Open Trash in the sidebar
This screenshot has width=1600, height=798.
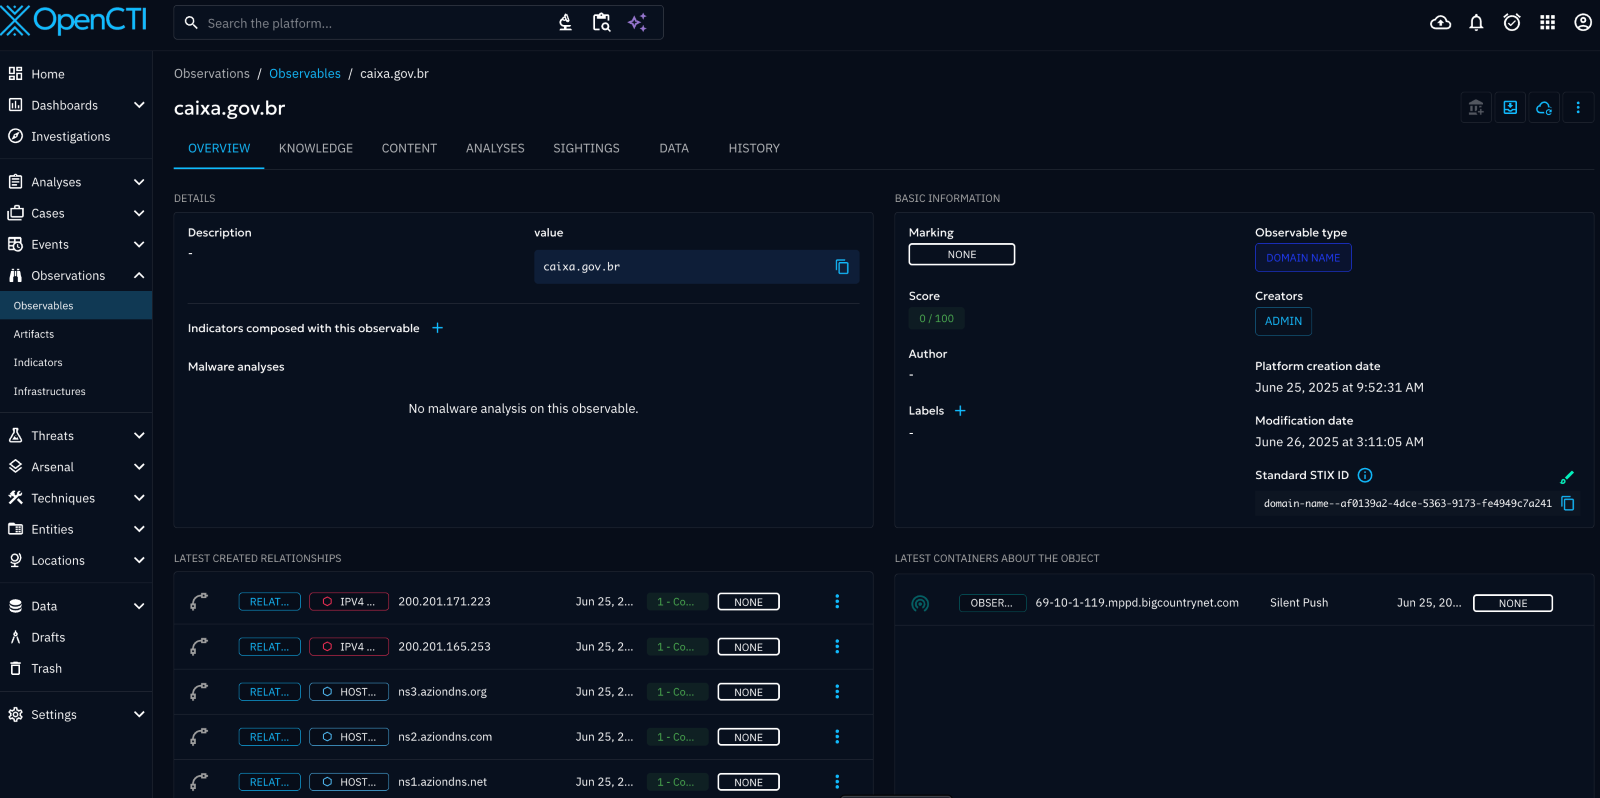pos(76,668)
